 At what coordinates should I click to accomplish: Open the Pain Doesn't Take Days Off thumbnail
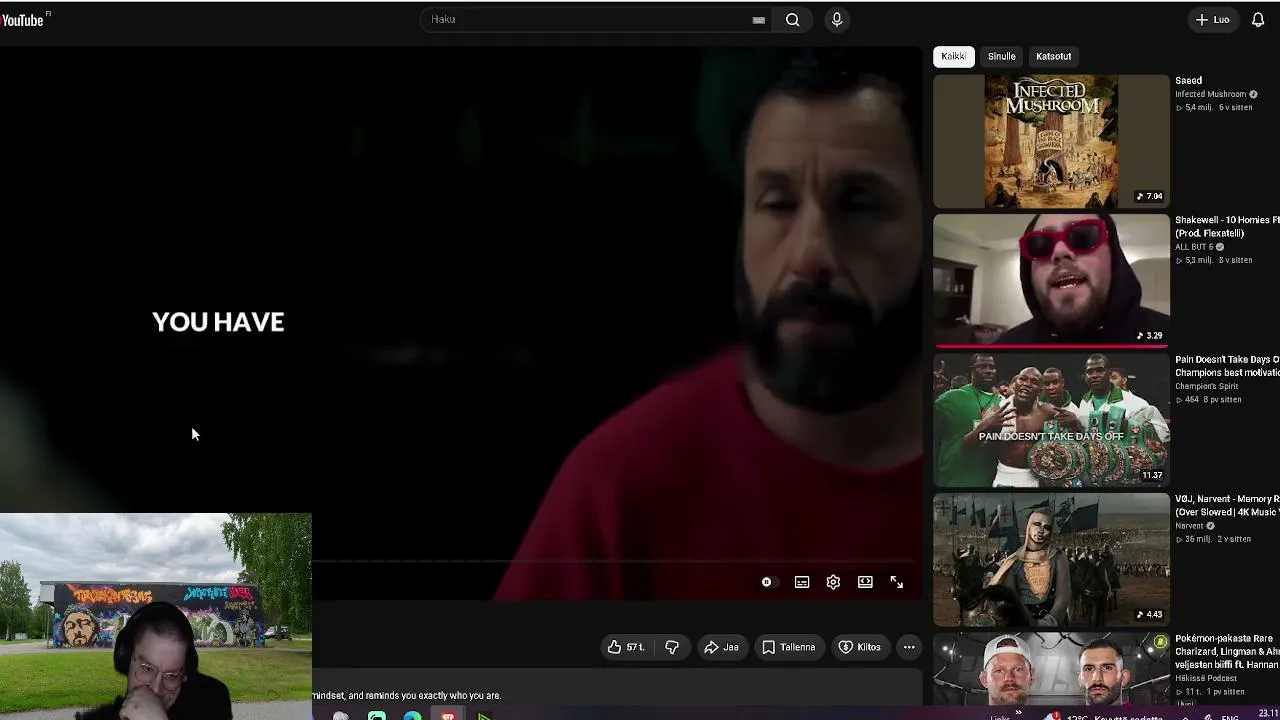[x=1051, y=420]
